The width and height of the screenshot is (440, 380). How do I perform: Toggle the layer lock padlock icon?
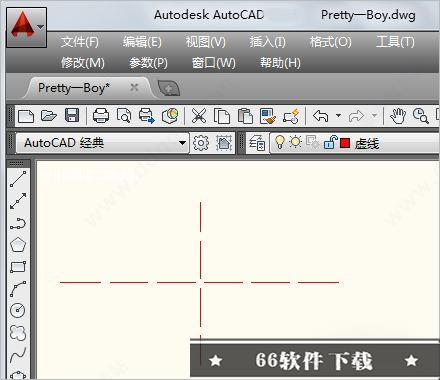click(330, 143)
